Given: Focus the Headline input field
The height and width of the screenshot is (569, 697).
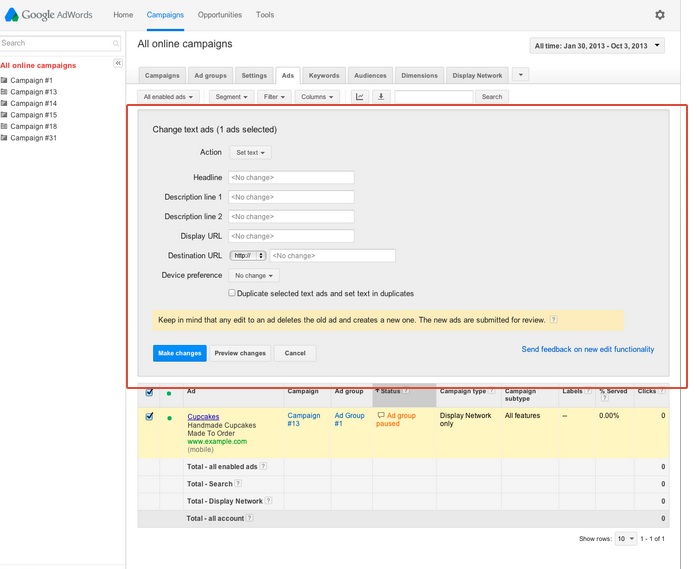Looking at the screenshot, I should [x=291, y=177].
